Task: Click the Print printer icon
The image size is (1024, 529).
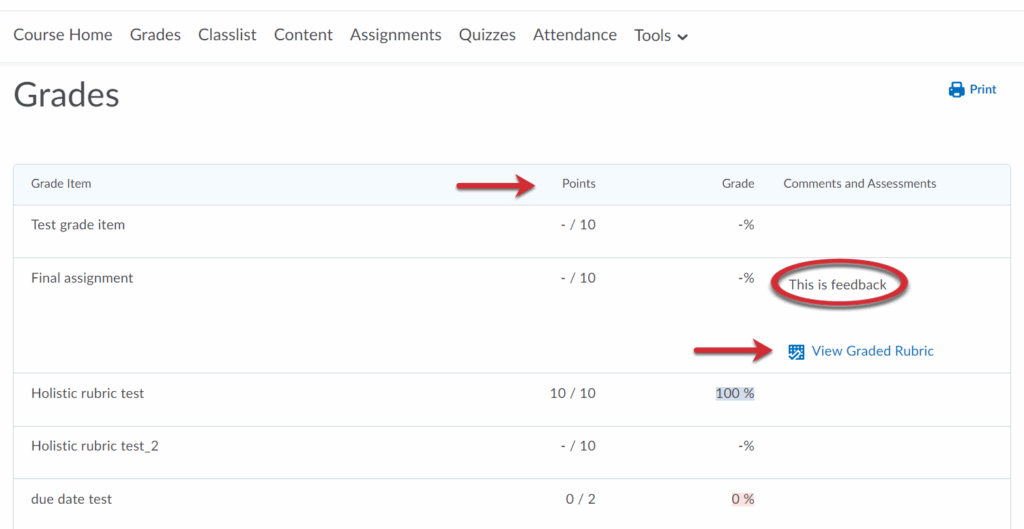Action: (956, 90)
